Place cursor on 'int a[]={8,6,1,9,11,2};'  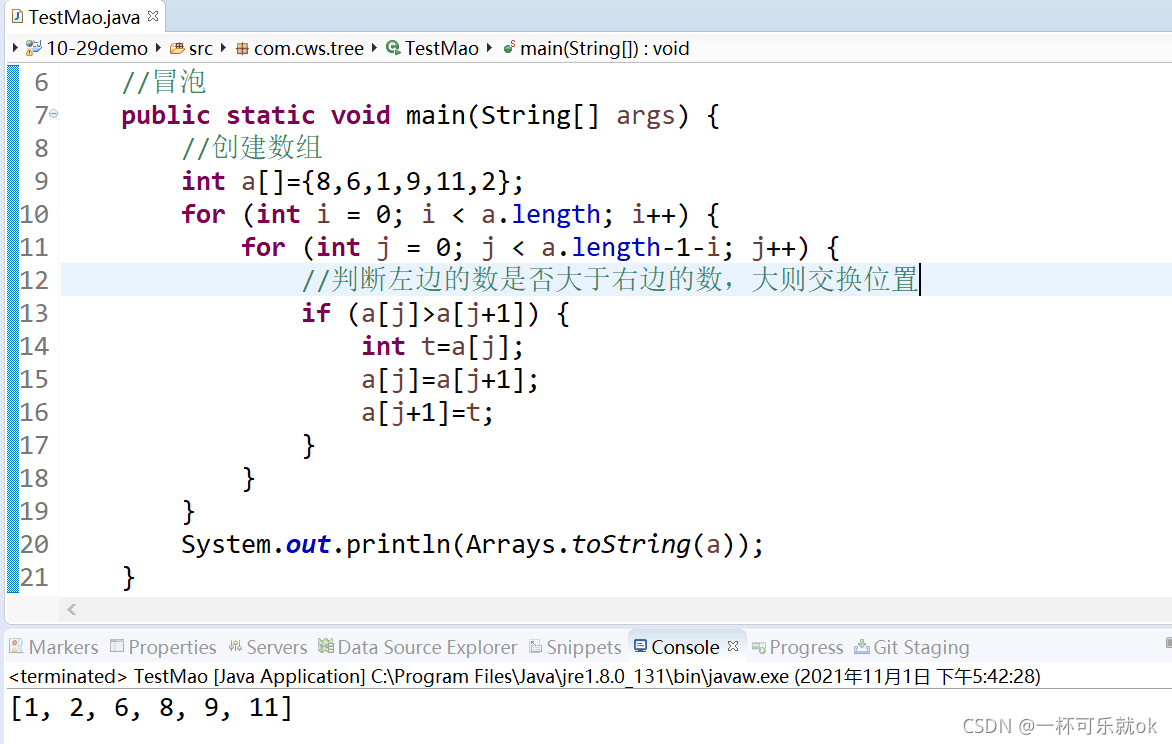(x=352, y=182)
